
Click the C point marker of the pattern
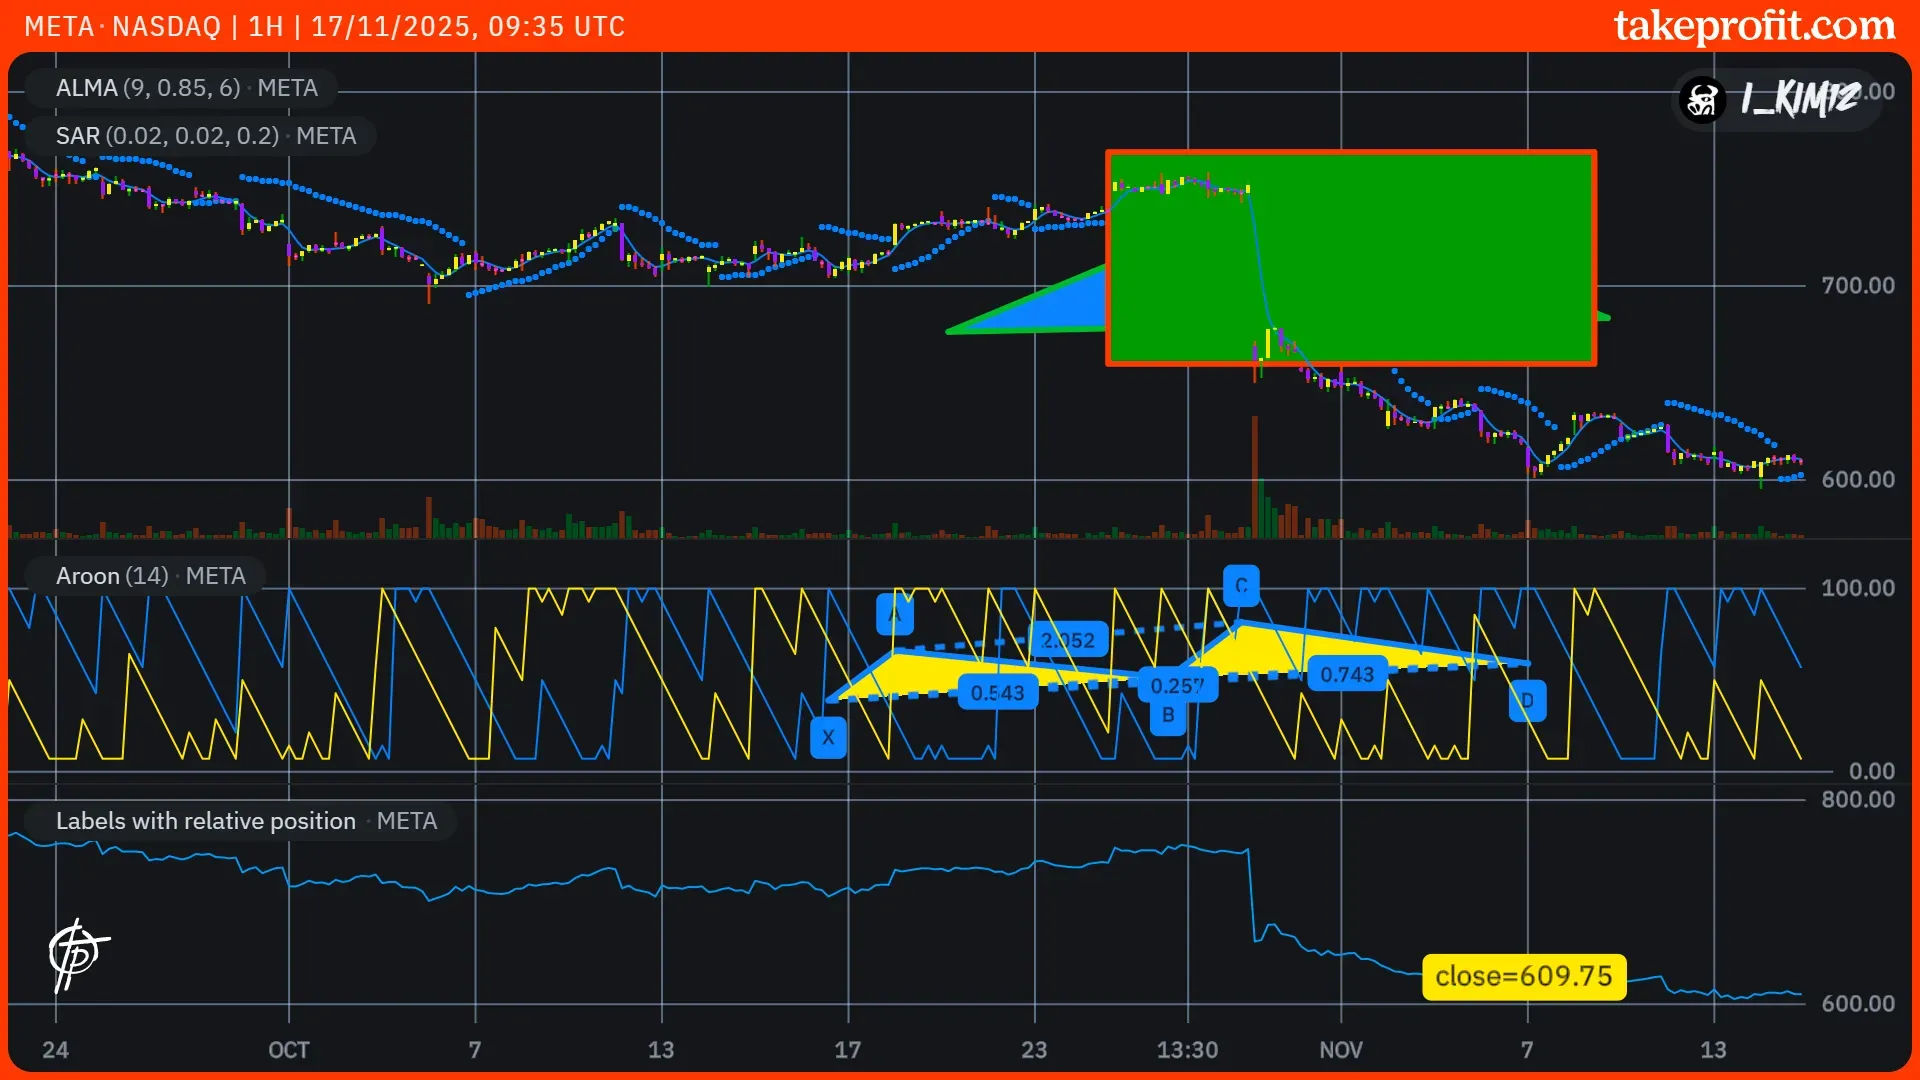pos(1241,585)
